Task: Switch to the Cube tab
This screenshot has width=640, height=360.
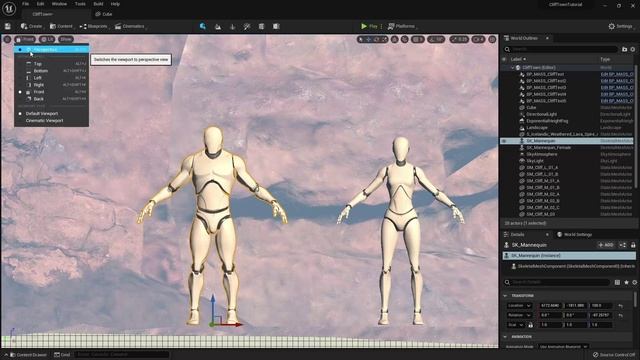Action: pyautogui.click(x=104, y=14)
